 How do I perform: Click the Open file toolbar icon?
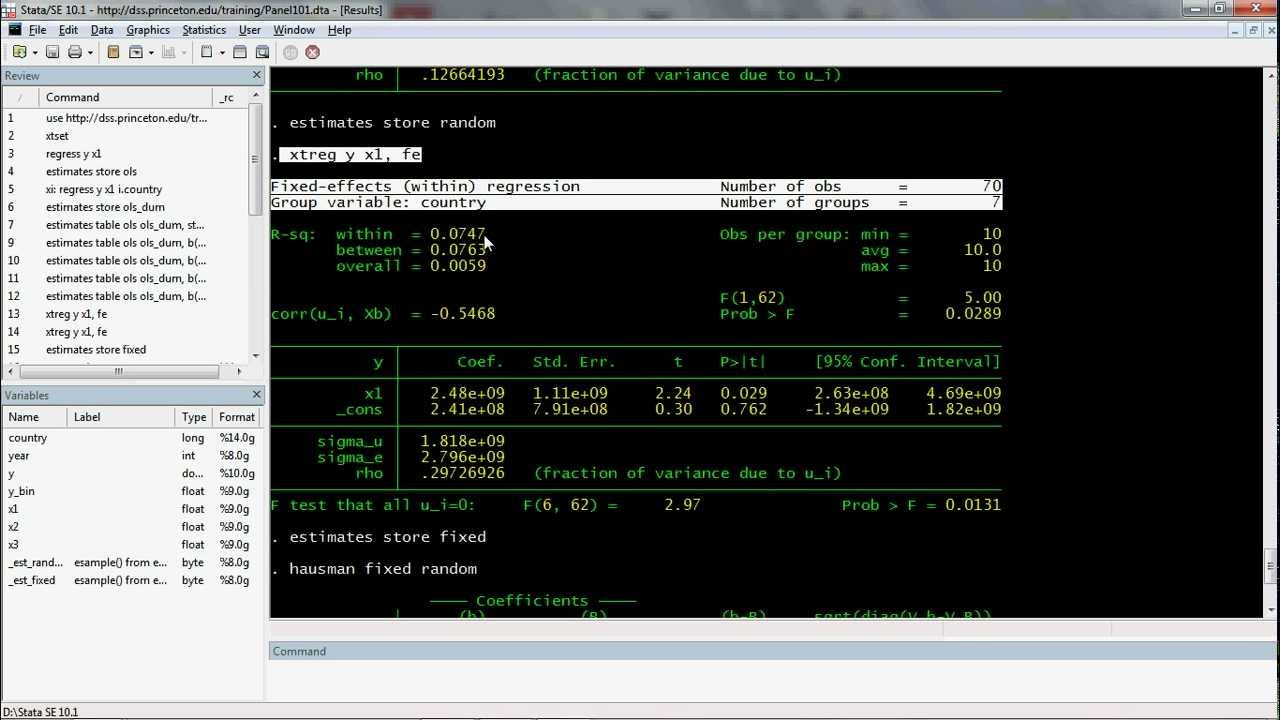(x=19, y=52)
